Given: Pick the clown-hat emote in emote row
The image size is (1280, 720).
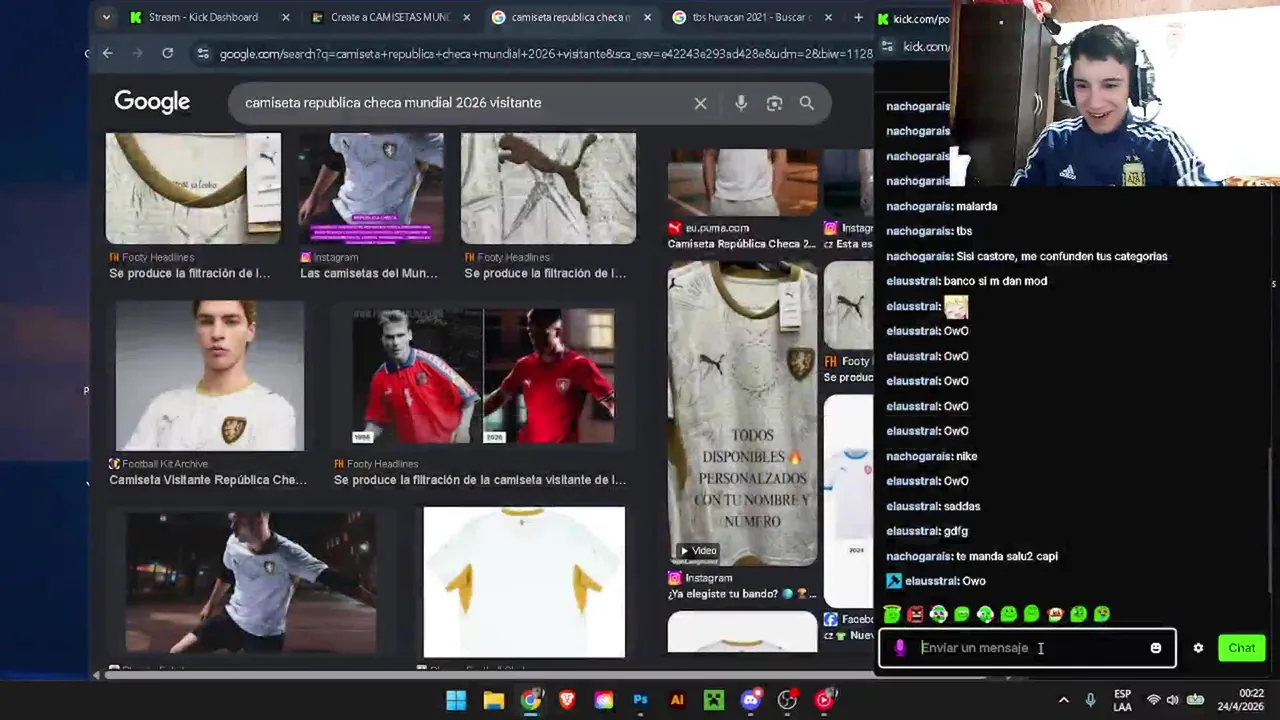Looking at the screenshot, I should tap(1055, 614).
